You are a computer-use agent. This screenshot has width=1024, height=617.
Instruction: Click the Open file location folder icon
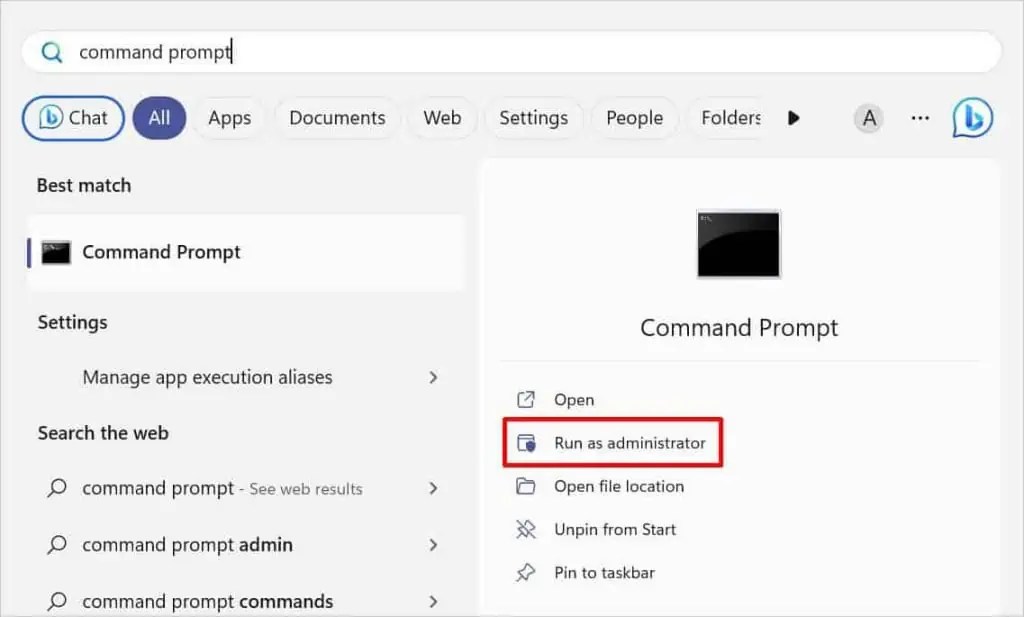(x=527, y=486)
